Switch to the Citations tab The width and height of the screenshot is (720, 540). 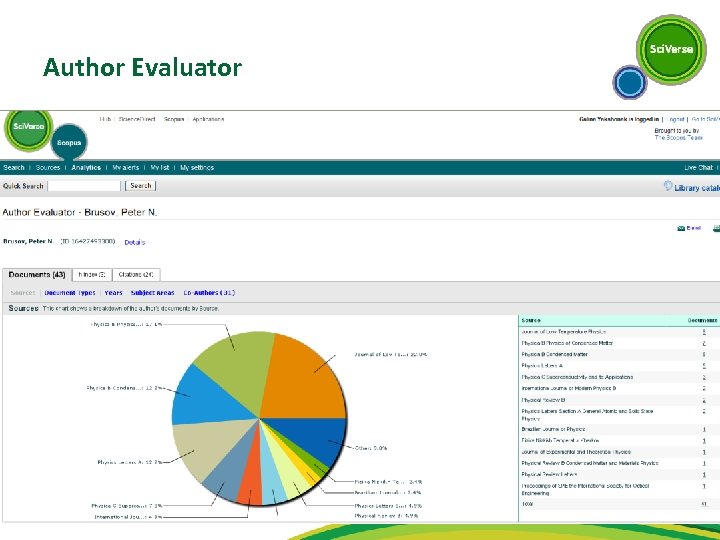coord(136,275)
